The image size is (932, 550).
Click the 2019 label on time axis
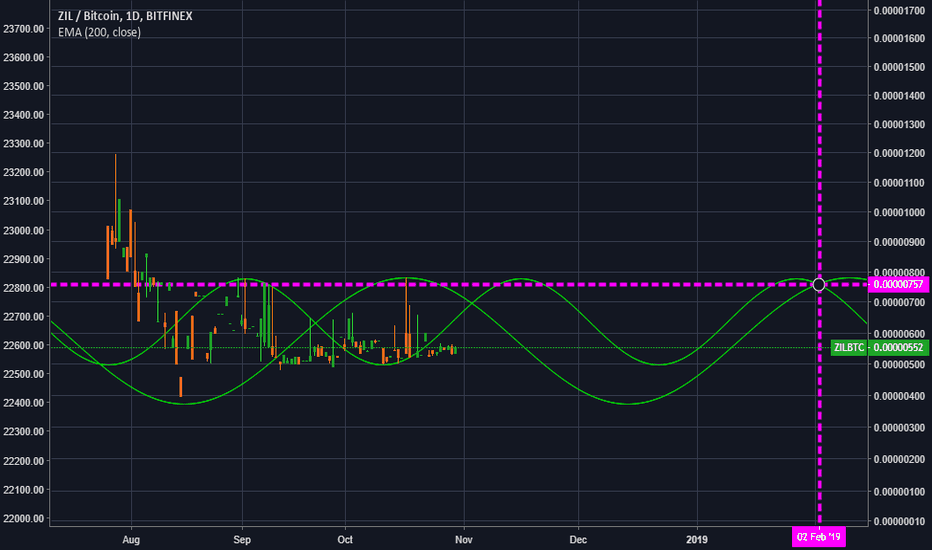[697, 539]
